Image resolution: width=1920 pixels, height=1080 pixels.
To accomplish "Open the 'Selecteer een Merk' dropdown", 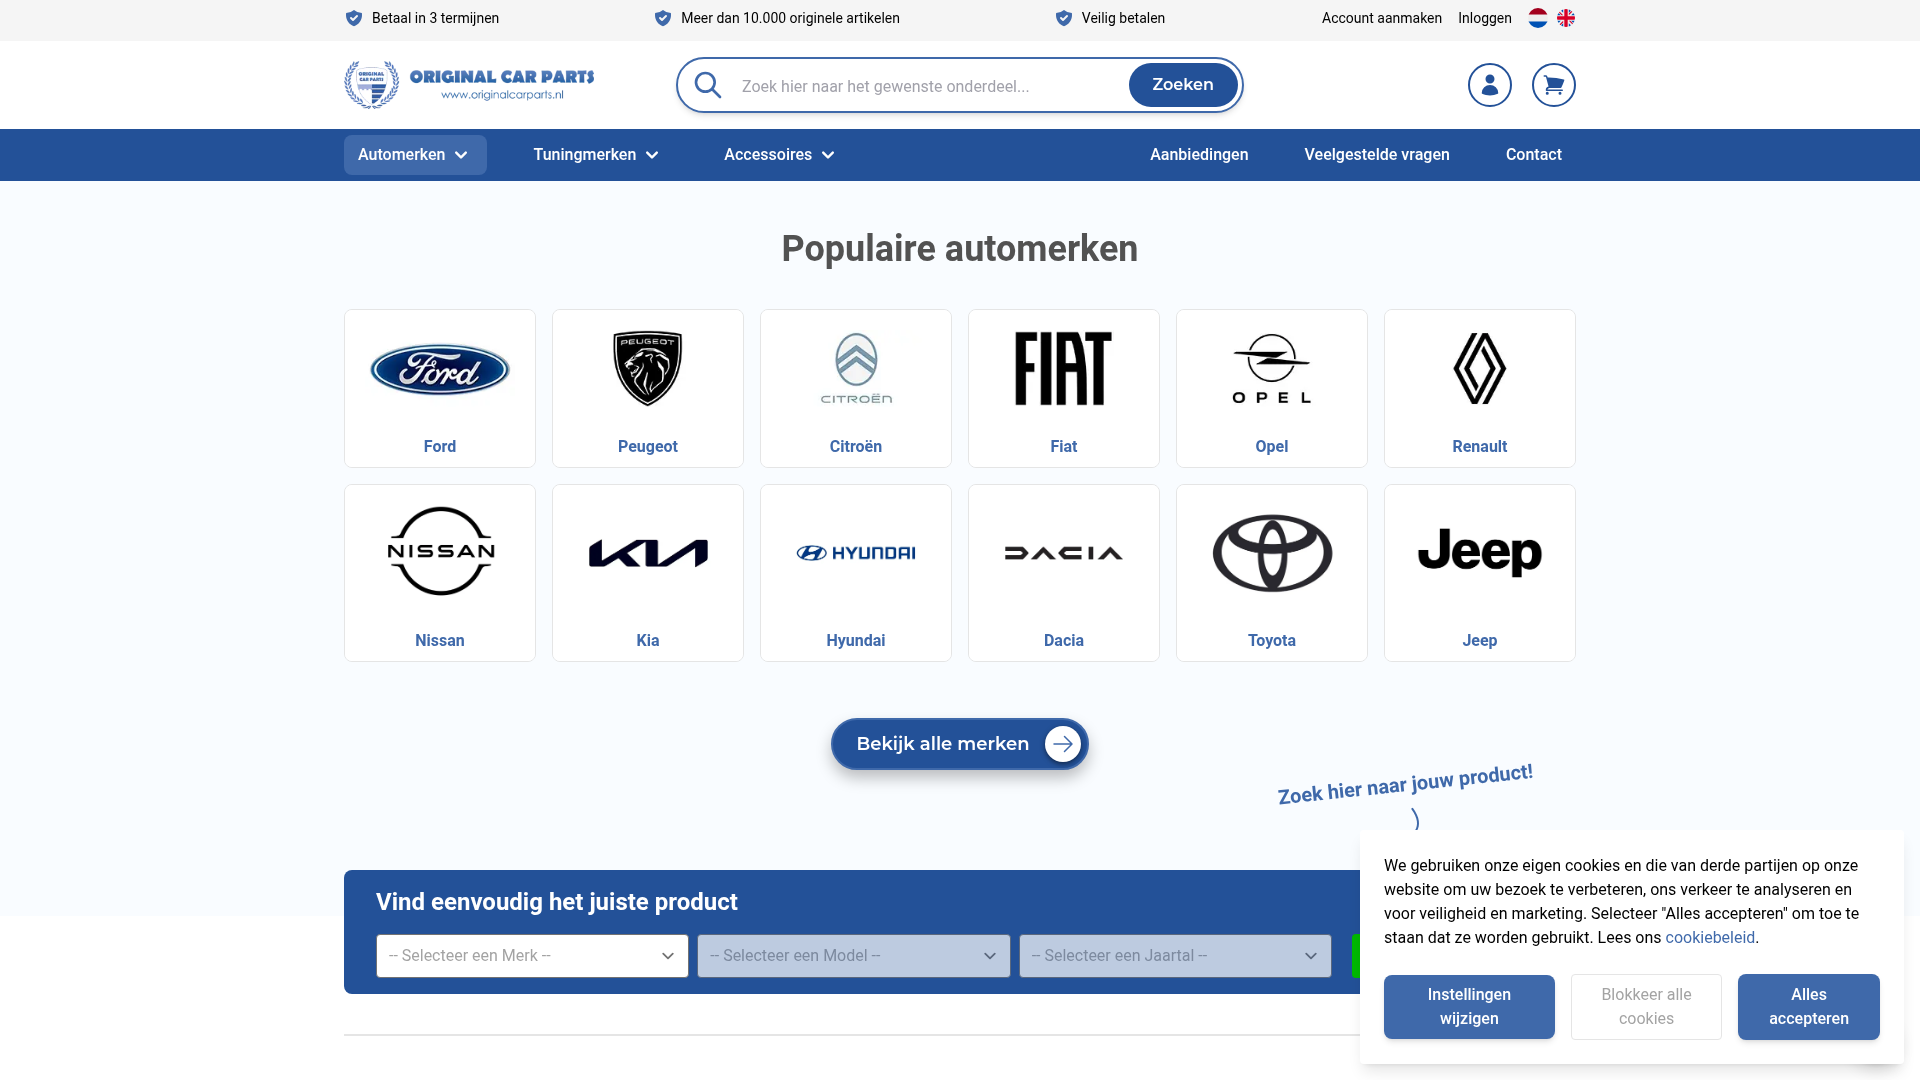I will [532, 956].
